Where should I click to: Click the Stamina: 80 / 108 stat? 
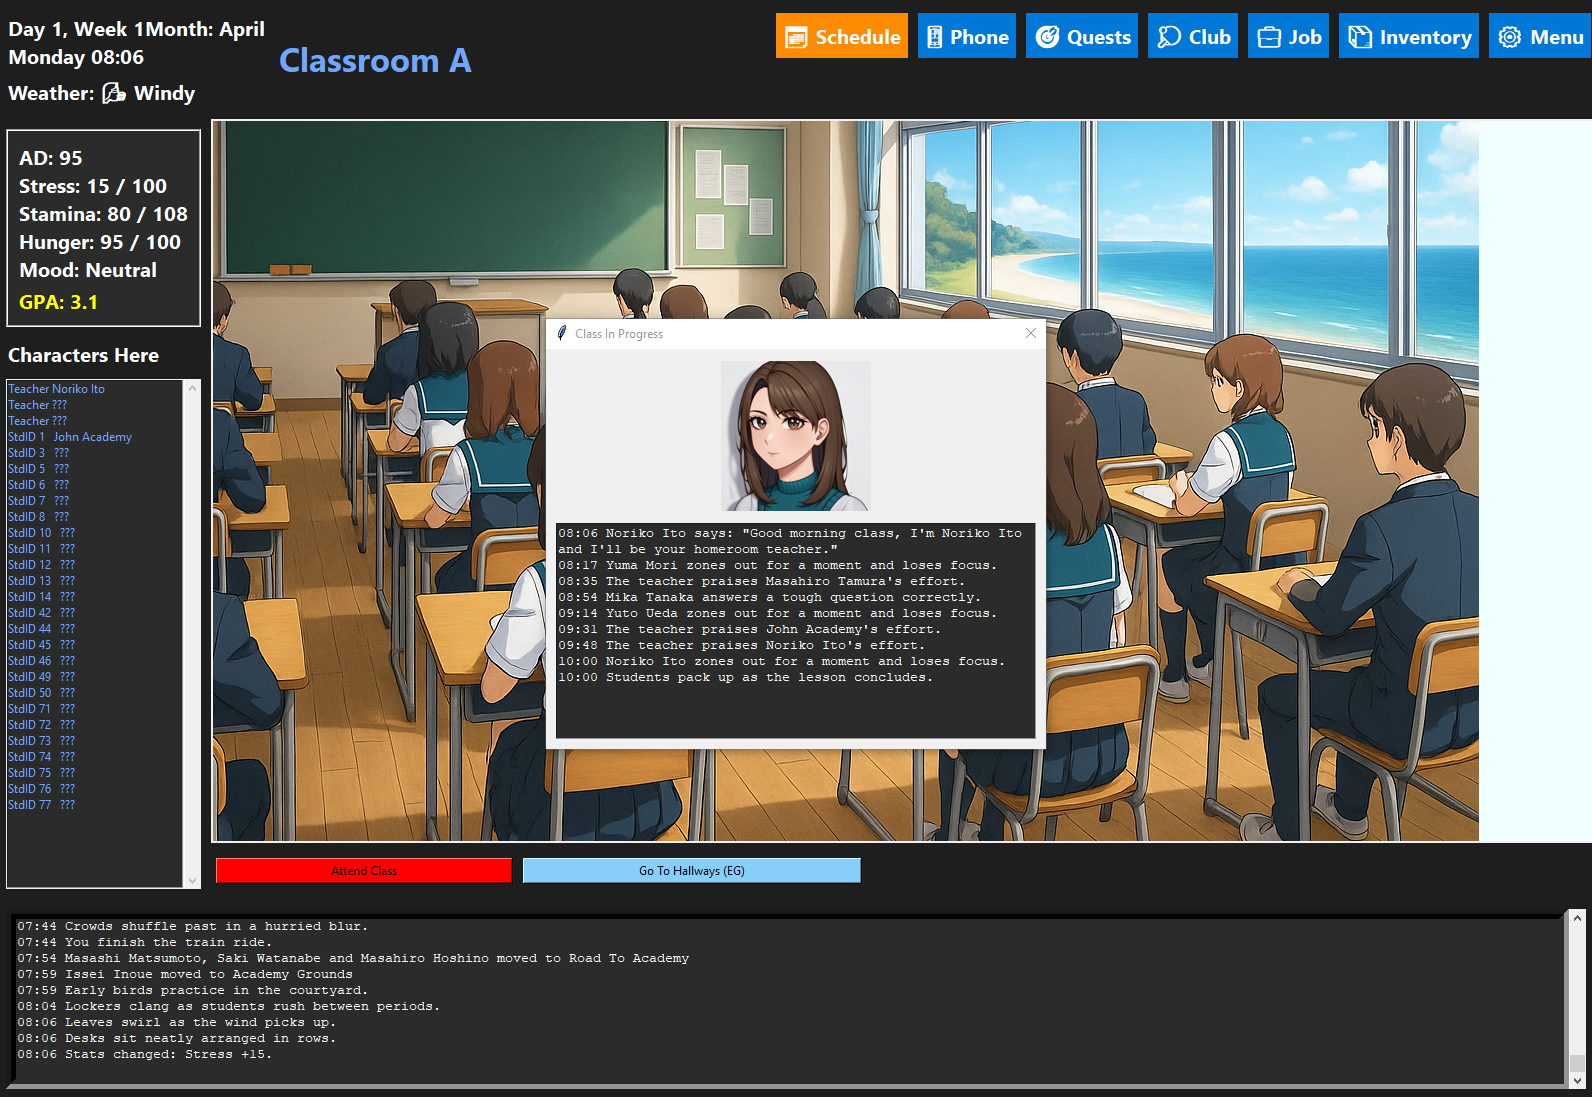coord(103,214)
